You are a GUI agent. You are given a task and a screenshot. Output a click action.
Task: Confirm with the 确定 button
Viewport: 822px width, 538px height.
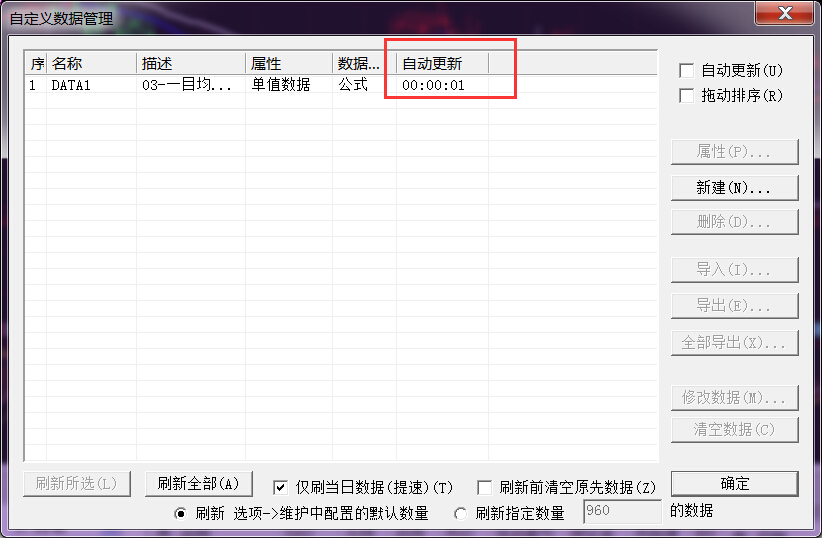coord(734,483)
